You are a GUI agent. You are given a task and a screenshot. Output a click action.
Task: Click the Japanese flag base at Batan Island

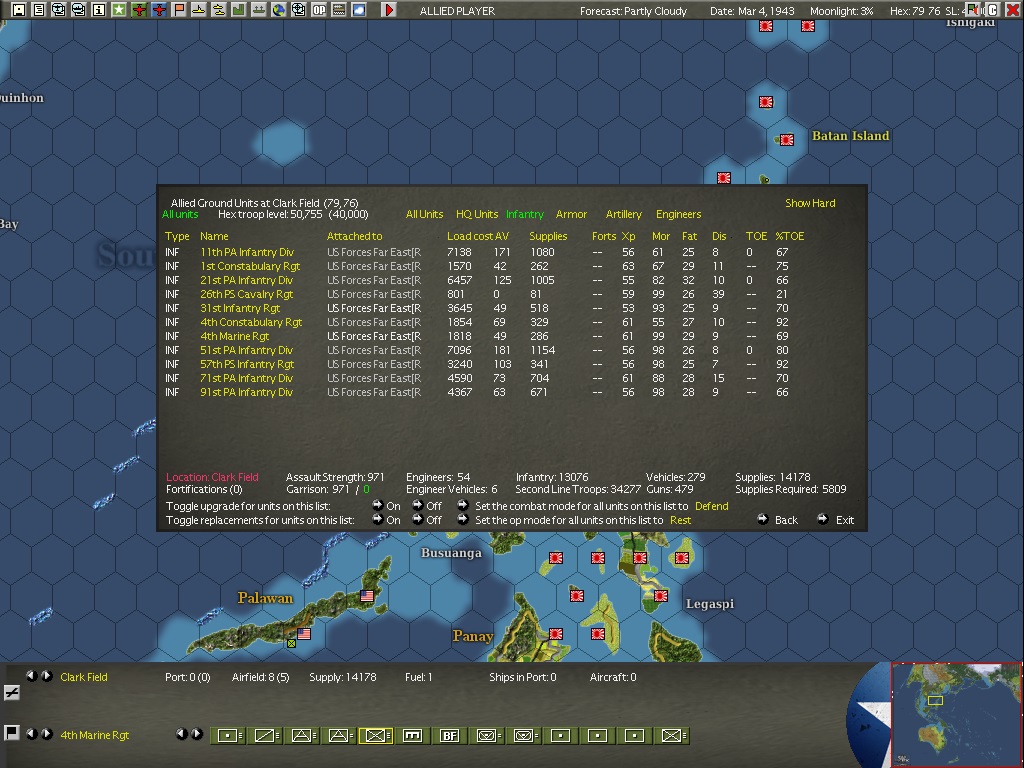(x=787, y=140)
